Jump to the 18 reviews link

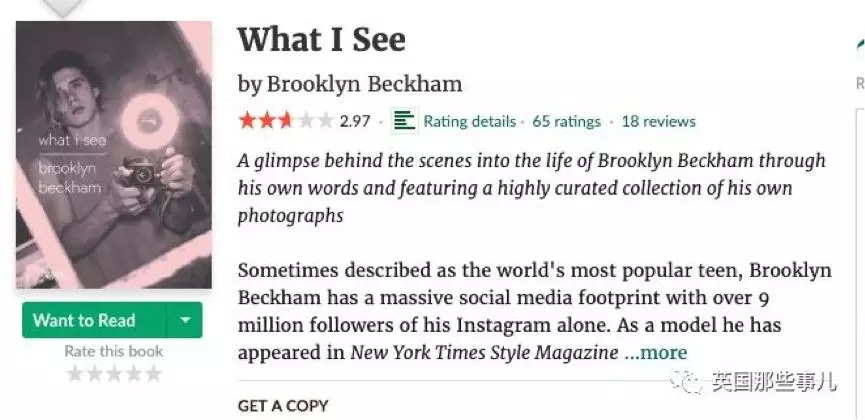coord(658,121)
